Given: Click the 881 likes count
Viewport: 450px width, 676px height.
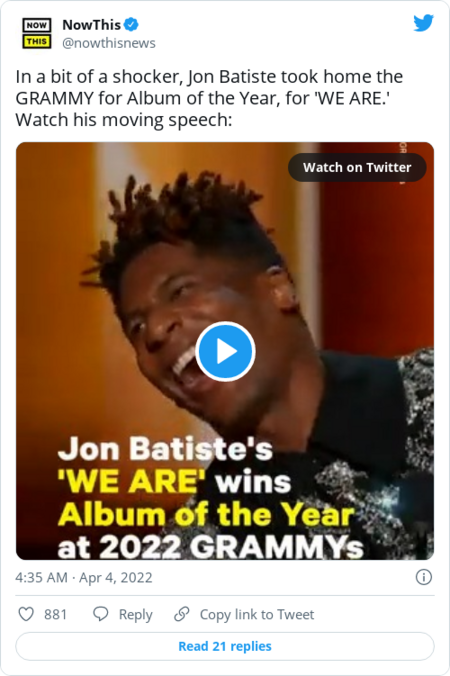Looking at the screenshot, I should 55,614.
